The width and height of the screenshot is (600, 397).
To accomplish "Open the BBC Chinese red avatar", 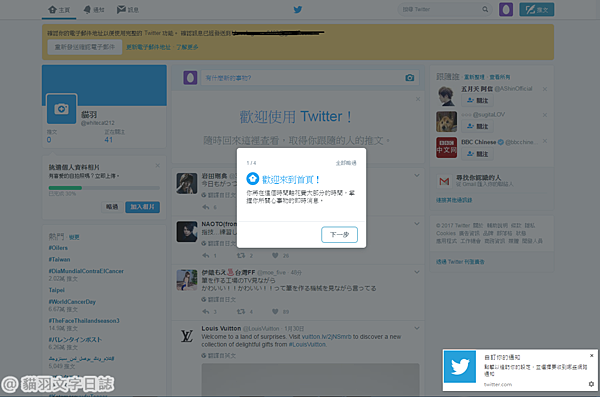I will click(x=446, y=147).
